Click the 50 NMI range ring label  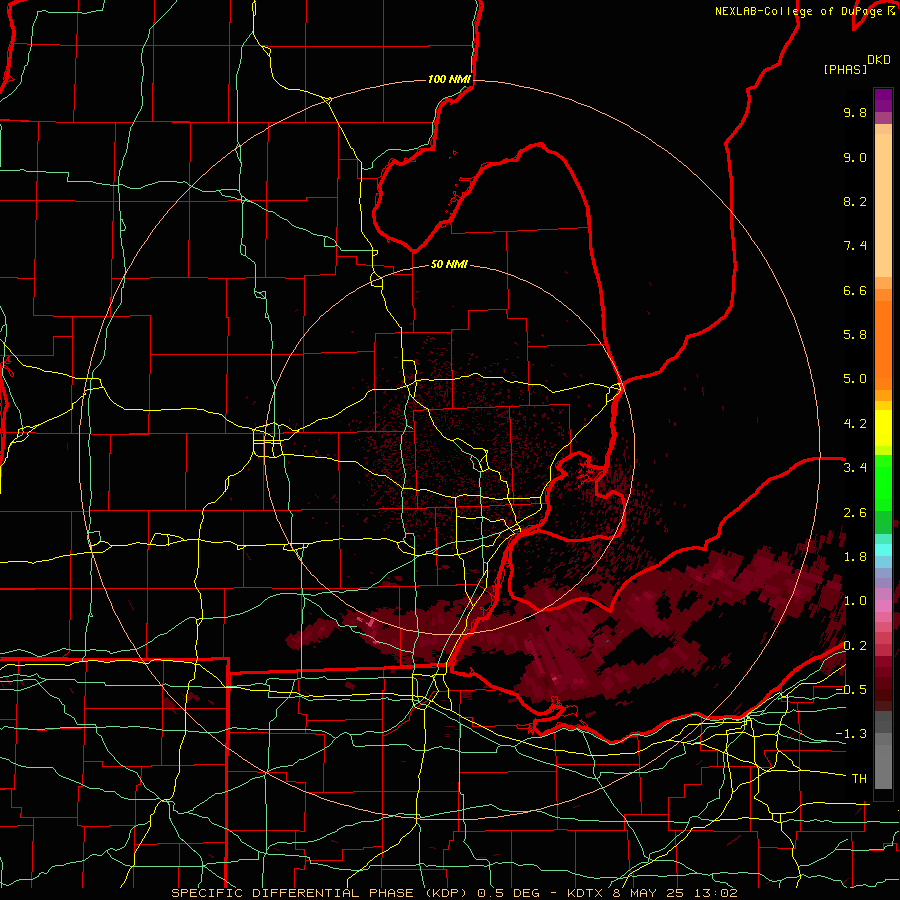[x=449, y=265]
